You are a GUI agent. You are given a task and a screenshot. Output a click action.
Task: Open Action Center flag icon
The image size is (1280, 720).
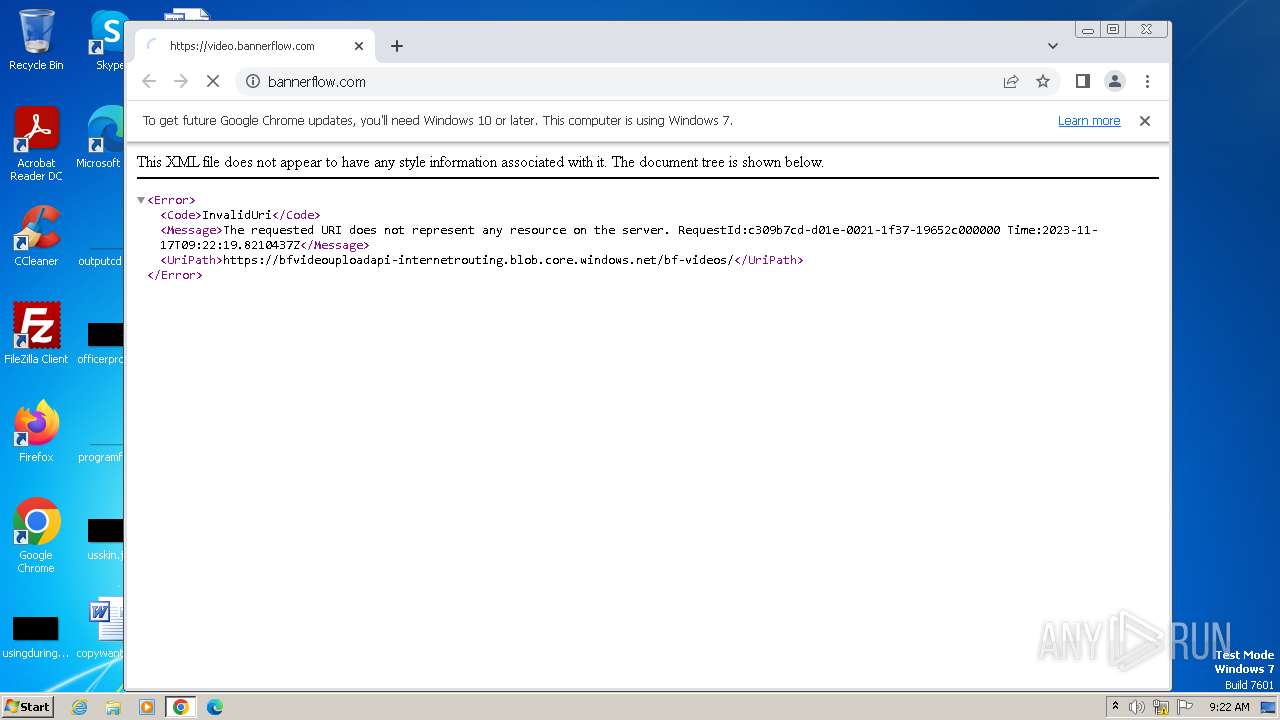[x=1184, y=707]
